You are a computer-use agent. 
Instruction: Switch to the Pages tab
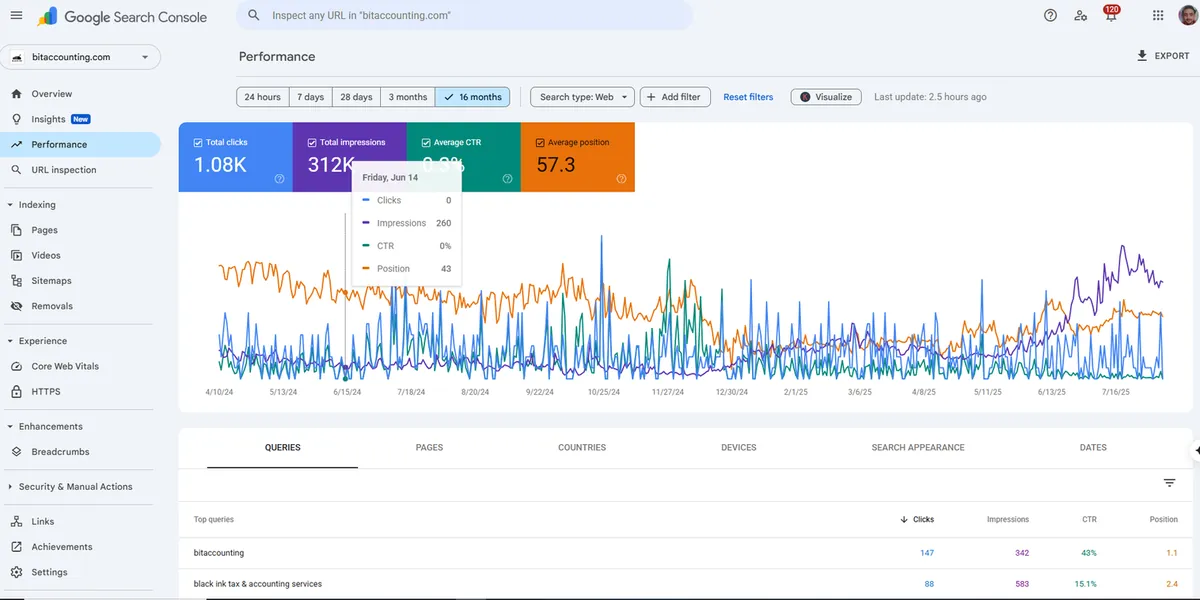(x=429, y=448)
